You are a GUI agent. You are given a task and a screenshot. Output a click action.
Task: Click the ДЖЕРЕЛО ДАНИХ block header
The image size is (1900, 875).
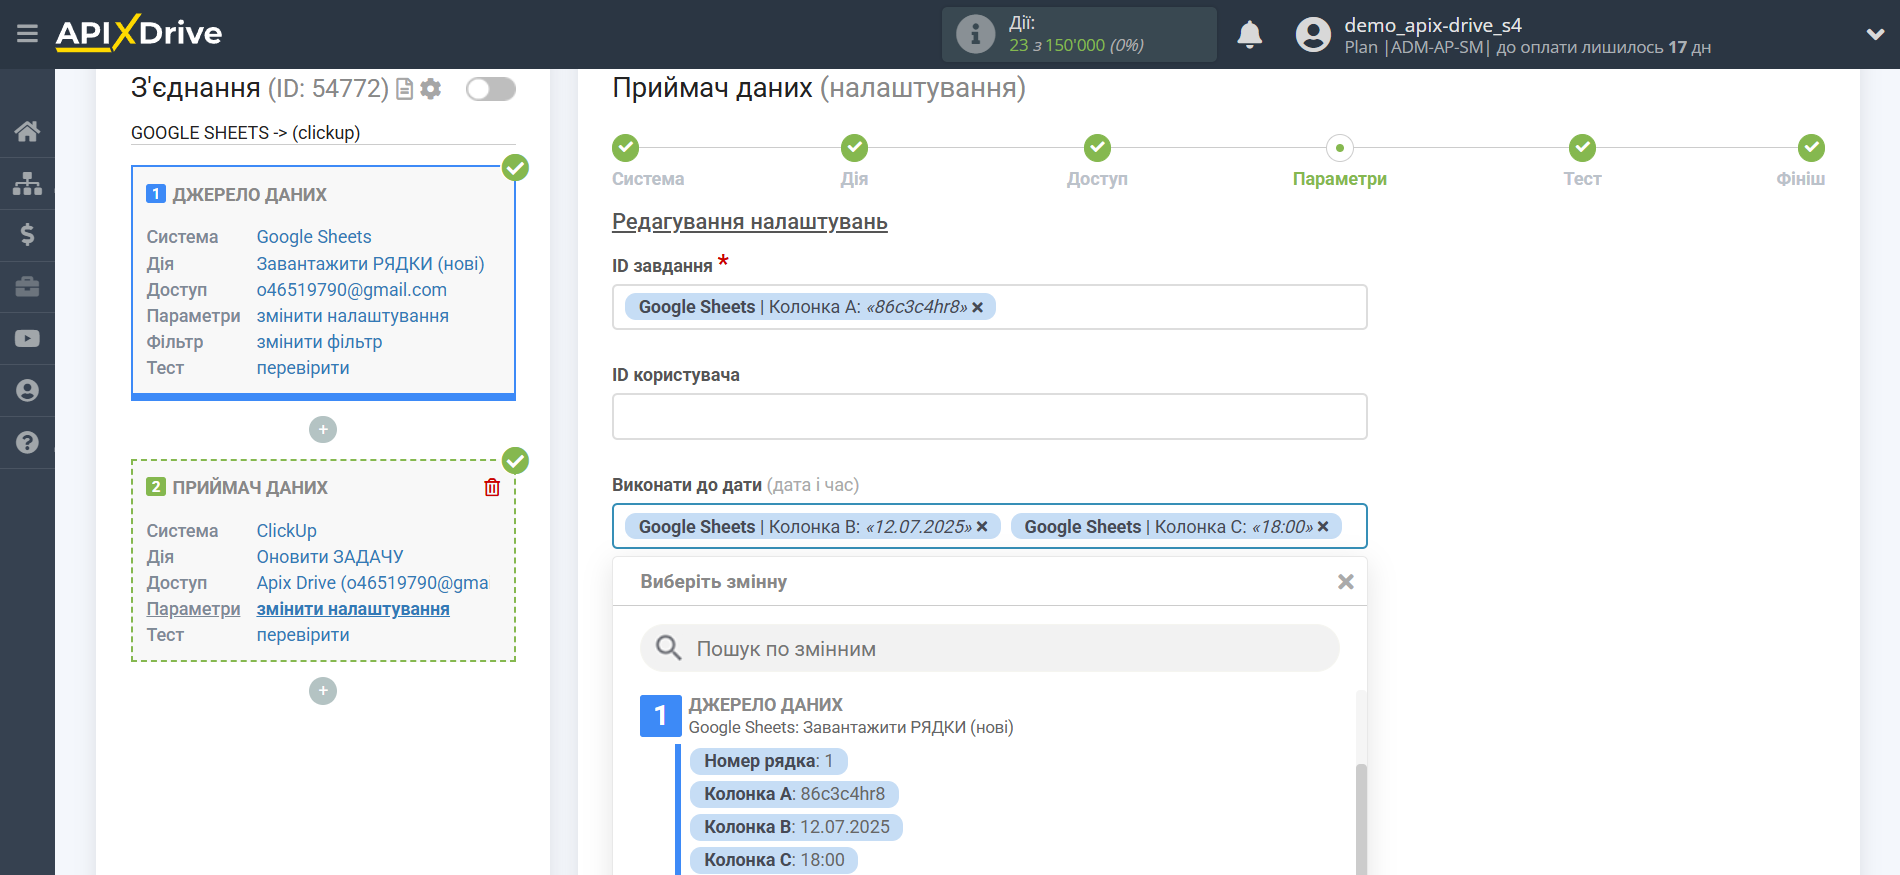coord(249,195)
